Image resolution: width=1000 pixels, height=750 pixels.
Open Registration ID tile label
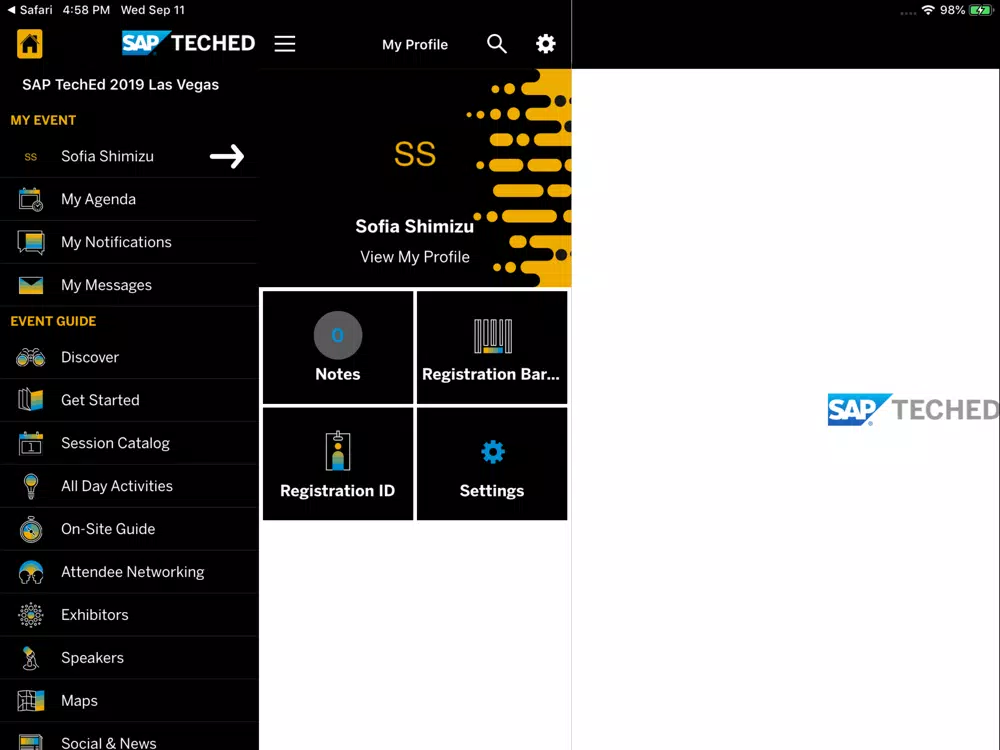tap(337, 491)
